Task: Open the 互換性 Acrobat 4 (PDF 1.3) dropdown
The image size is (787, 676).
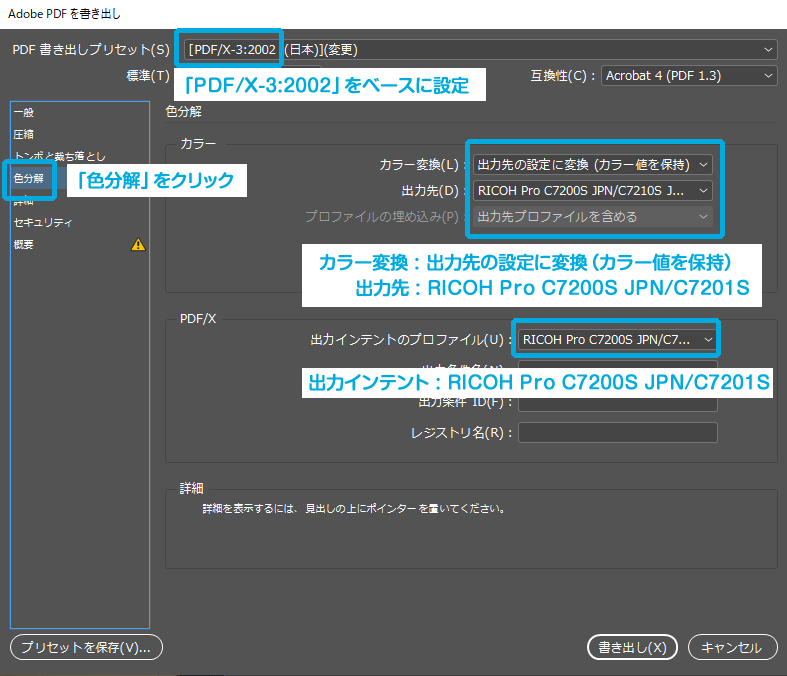Action: (689, 76)
